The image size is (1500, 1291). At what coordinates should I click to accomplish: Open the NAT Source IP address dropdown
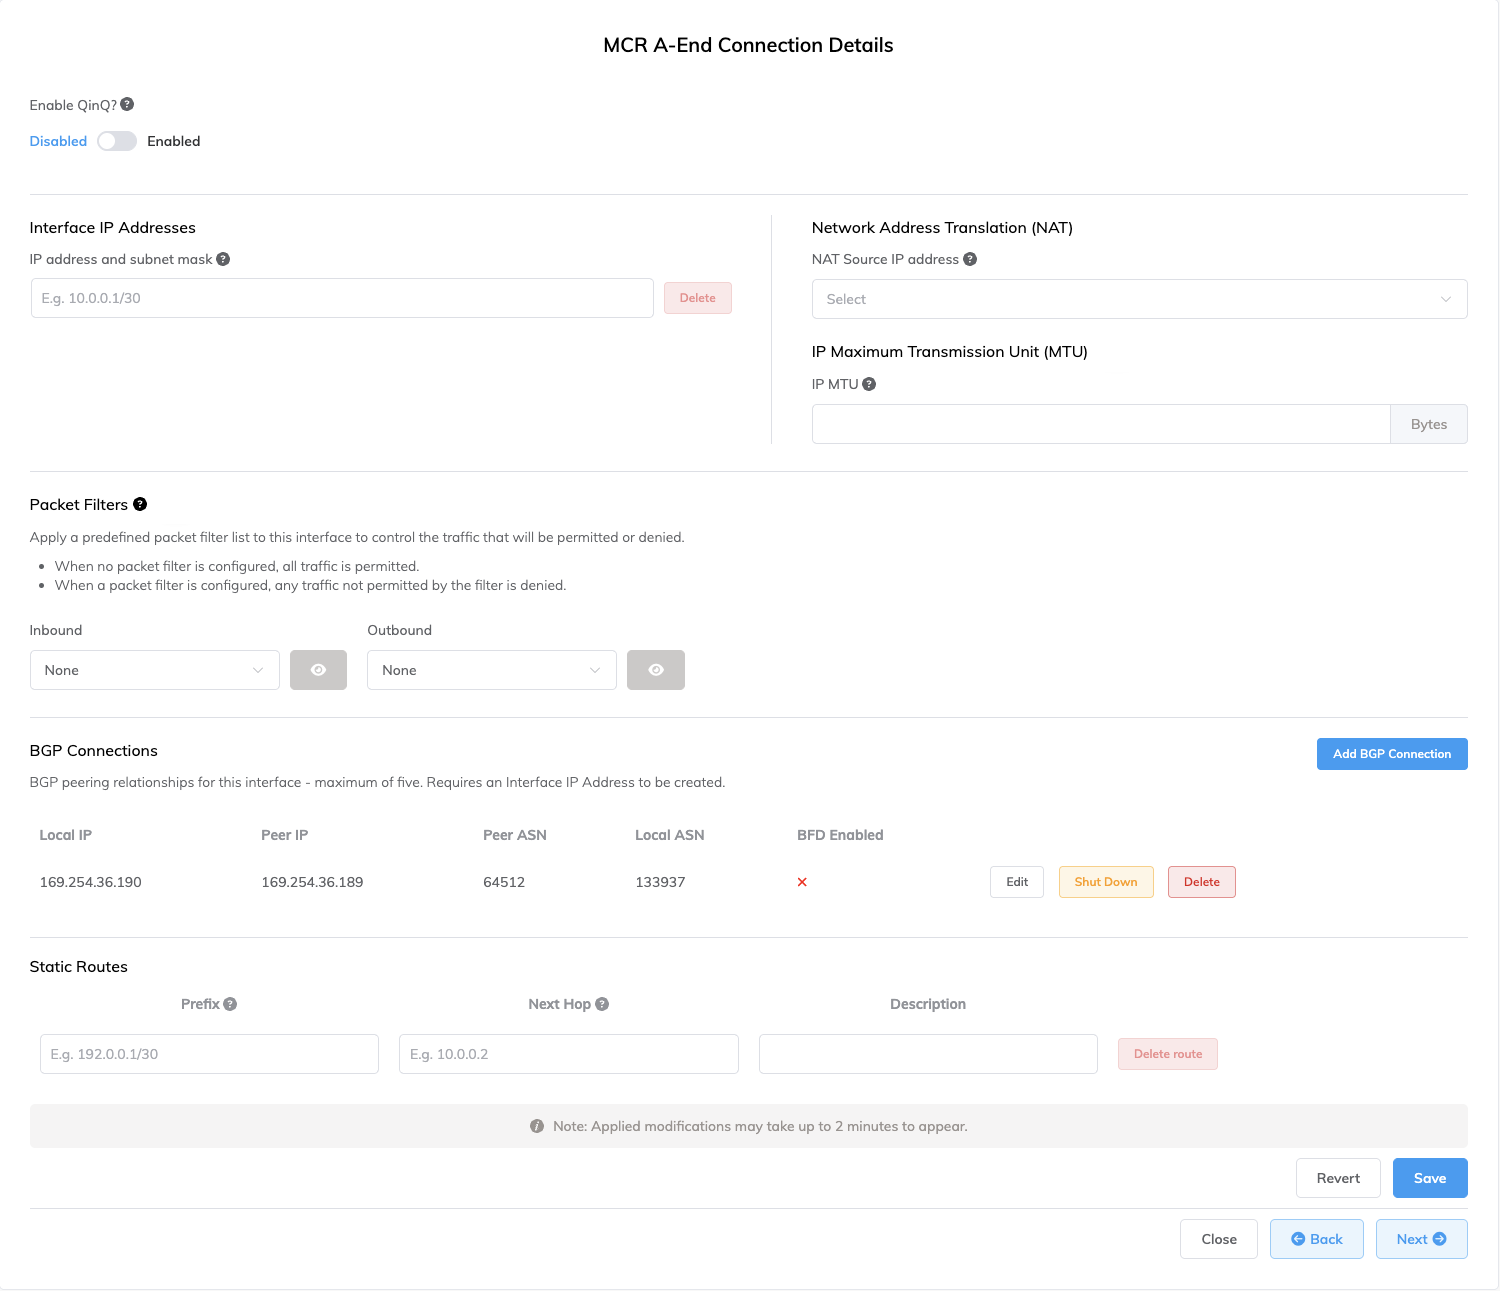click(x=1139, y=299)
